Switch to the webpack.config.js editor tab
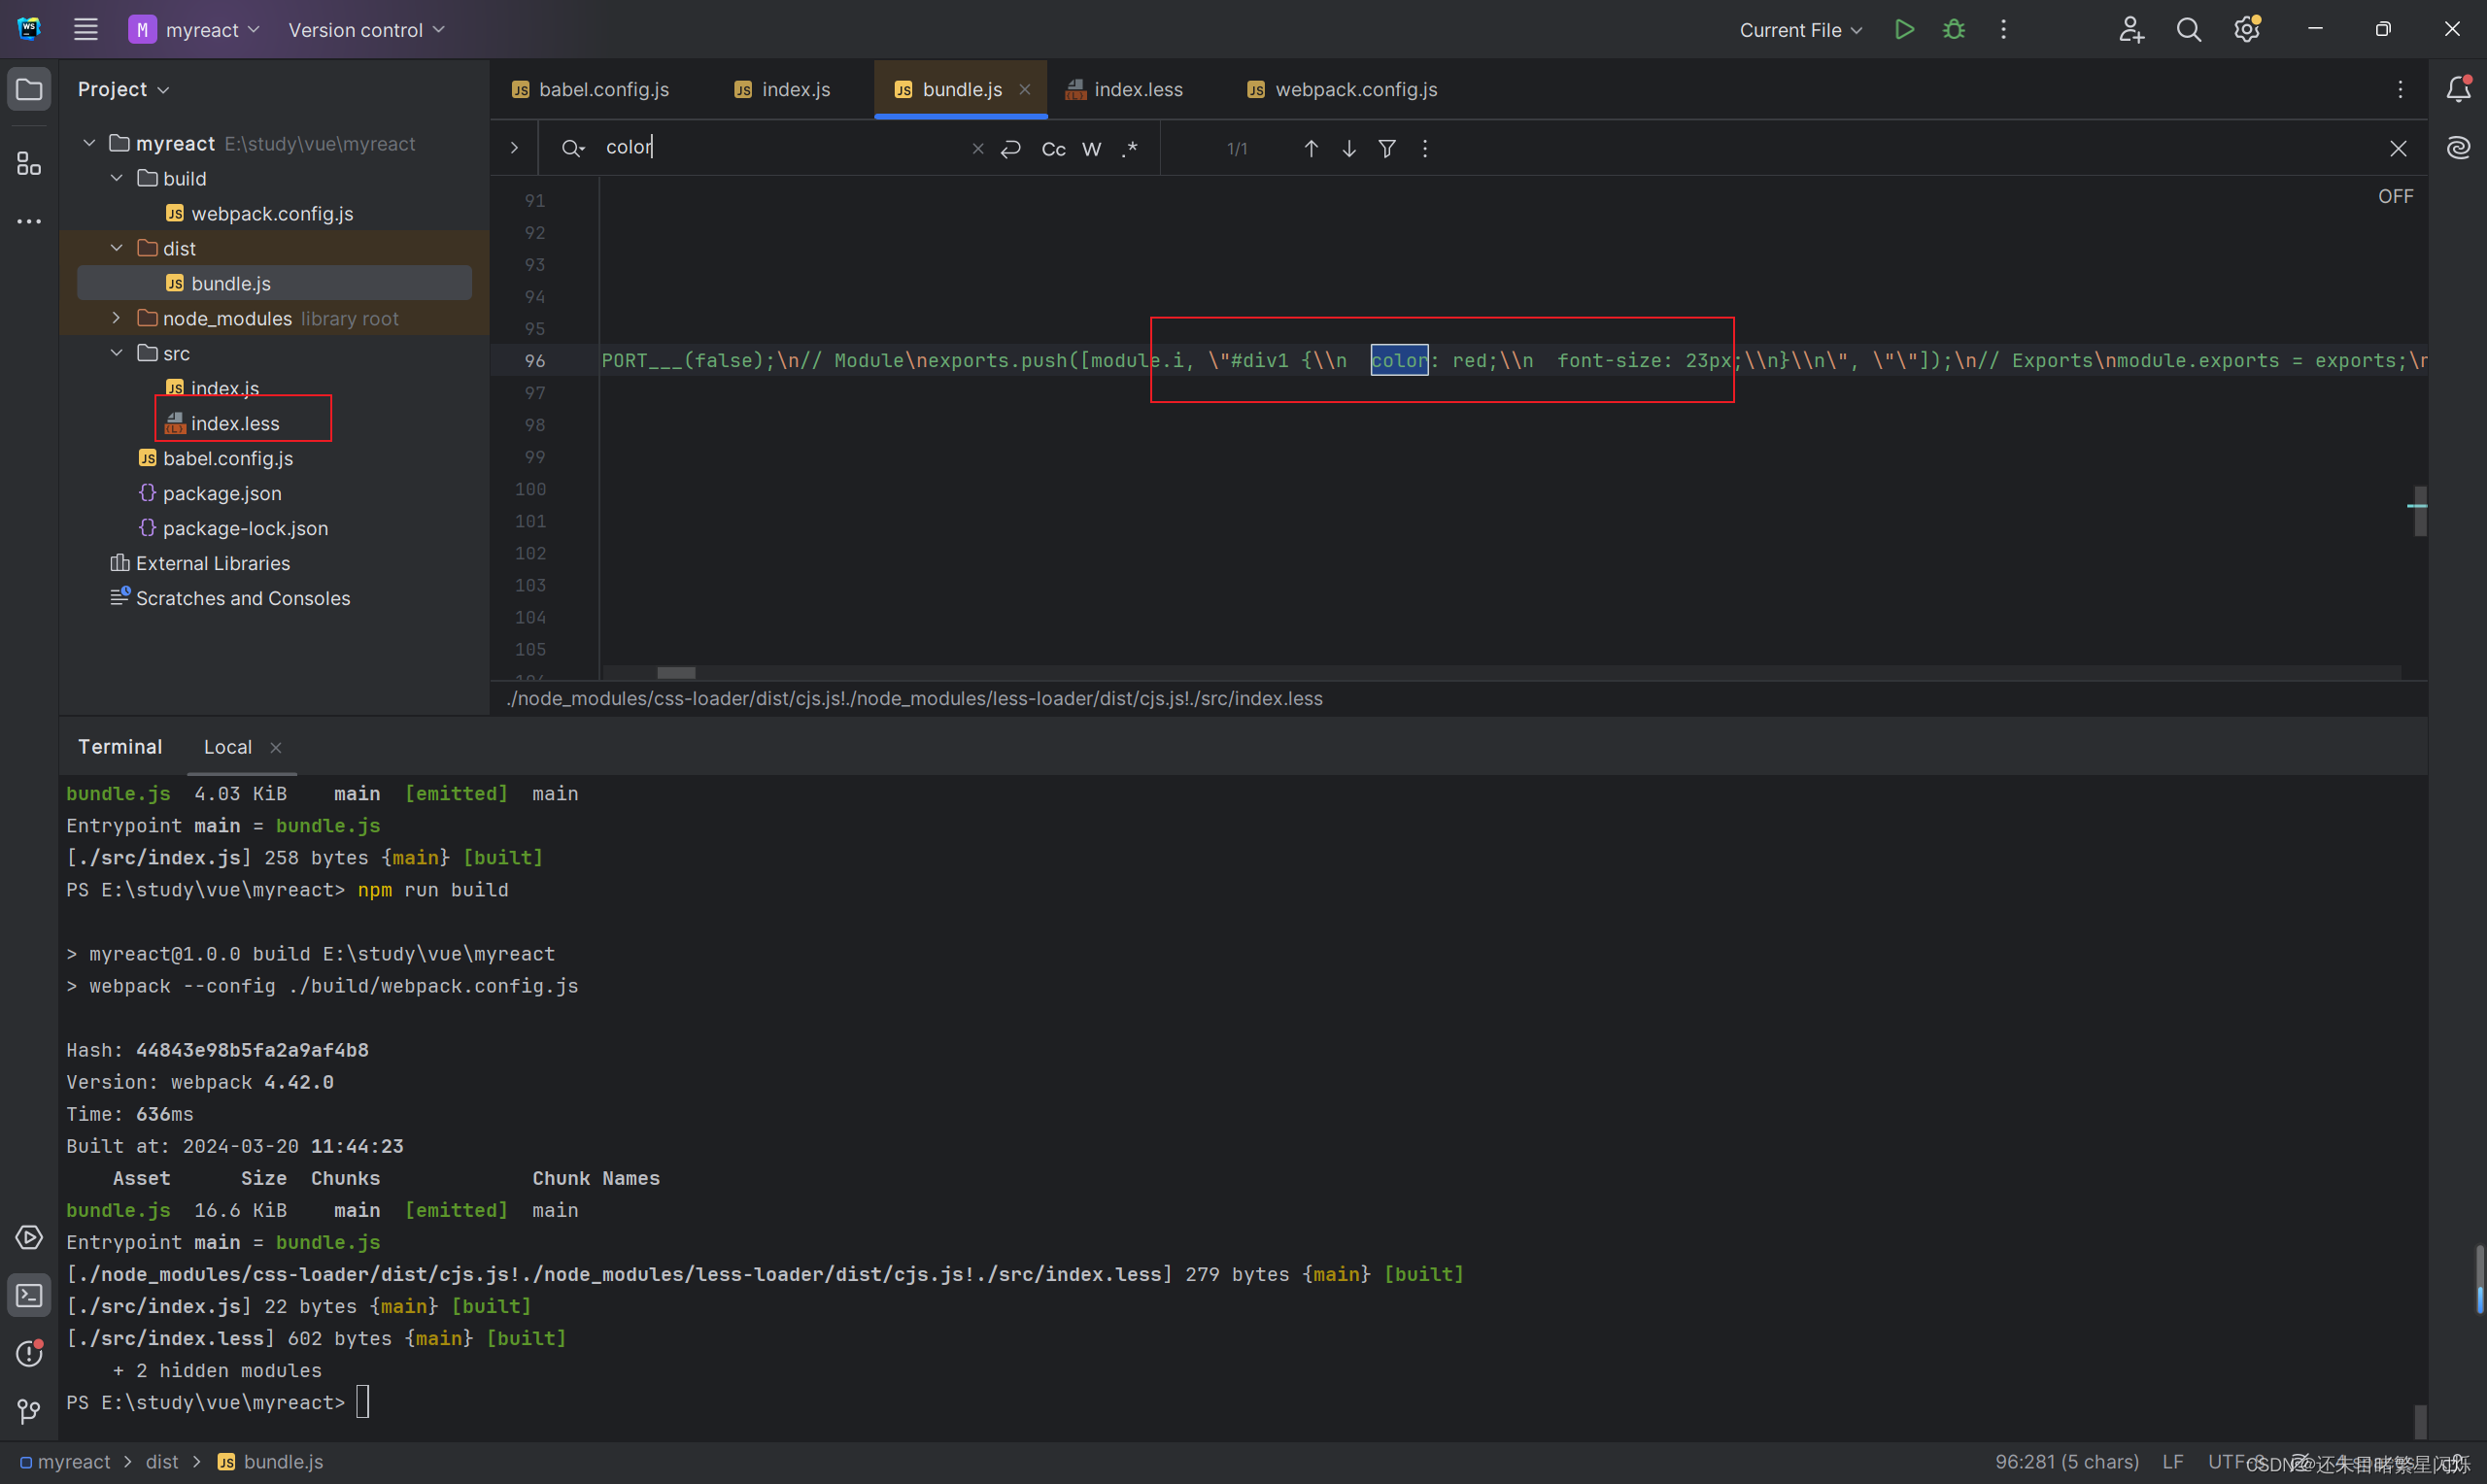The image size is (2487, 1484). tap(1354, 89)
